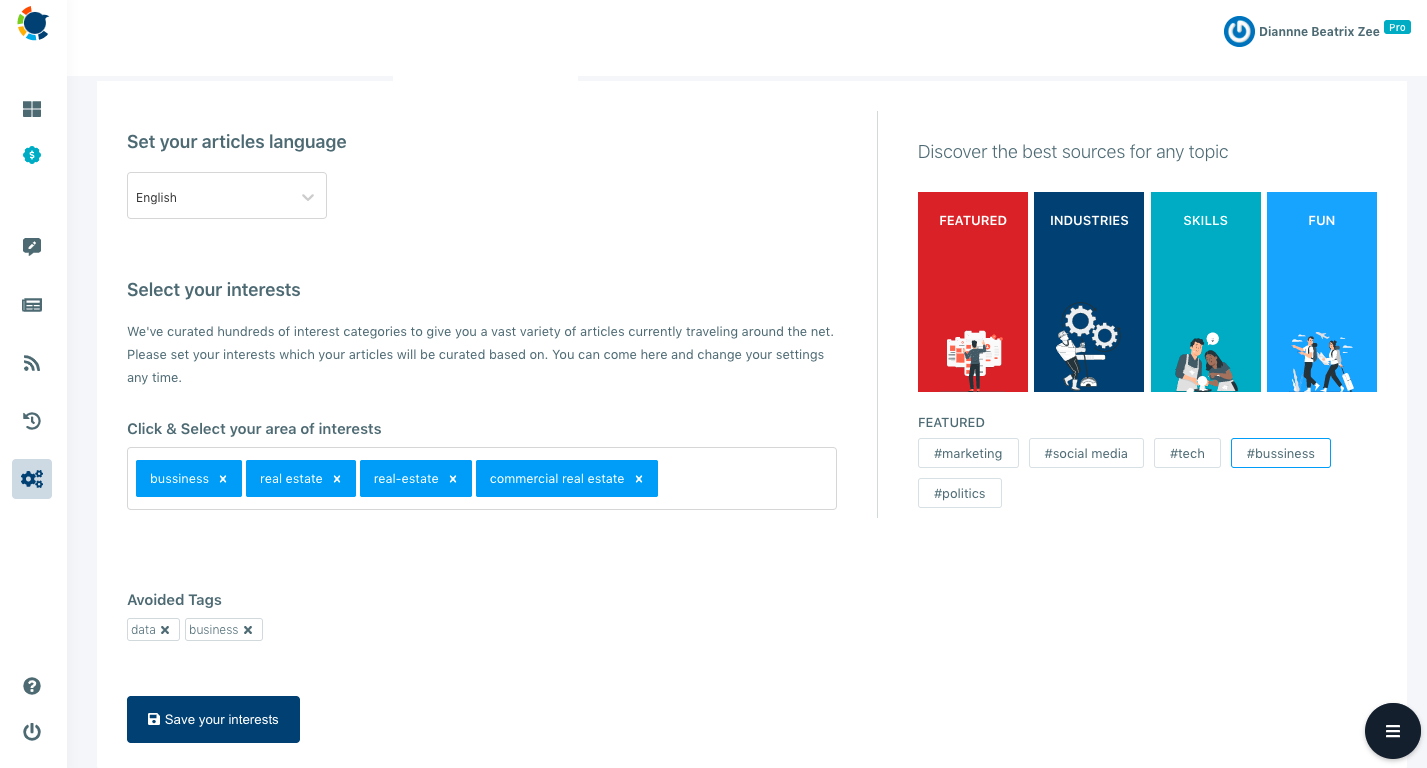Viewport: 1427px width, 768px height.
Task: Click the power logout icon in sidebar
Action: point(32,732)
